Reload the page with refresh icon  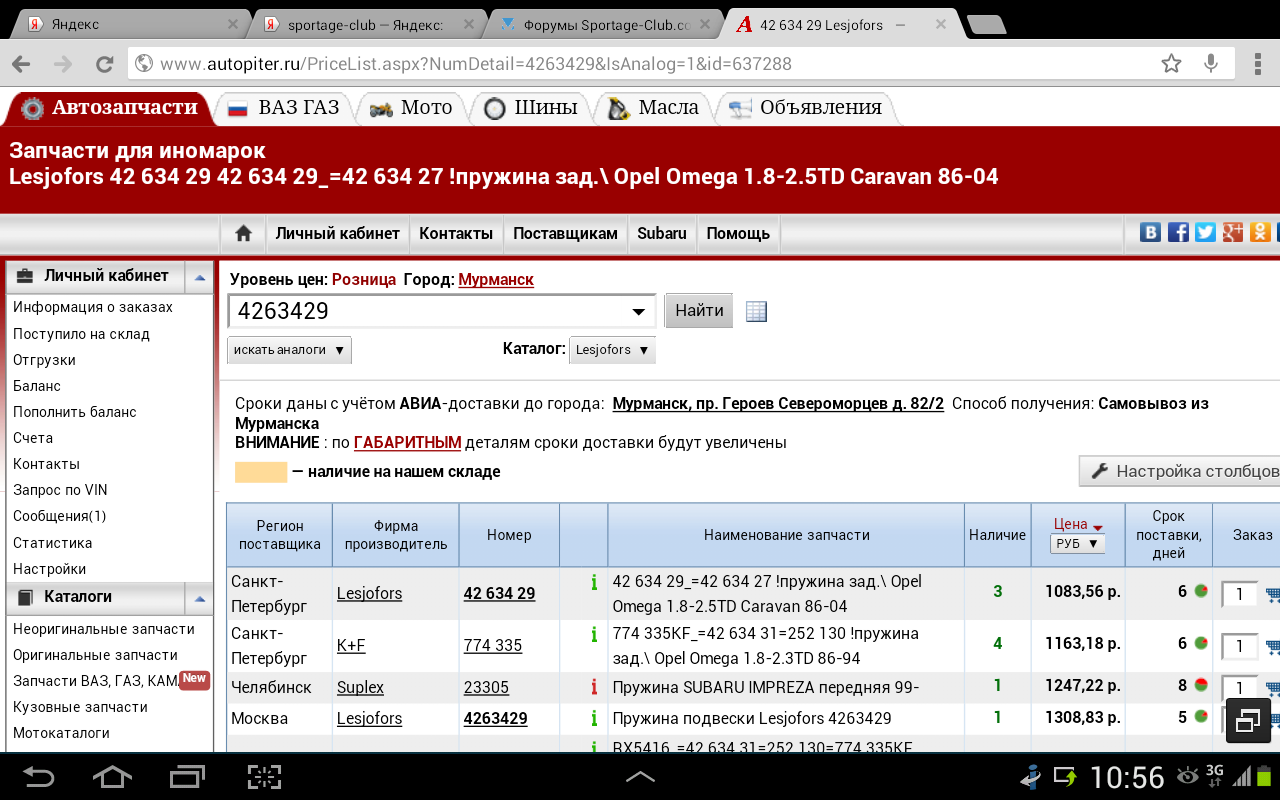click(x=104, y=64)
